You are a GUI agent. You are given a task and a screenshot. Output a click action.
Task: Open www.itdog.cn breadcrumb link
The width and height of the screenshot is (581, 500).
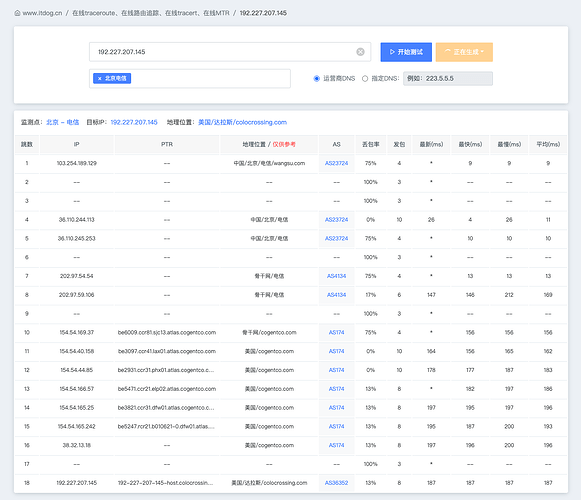click(42, 13)
